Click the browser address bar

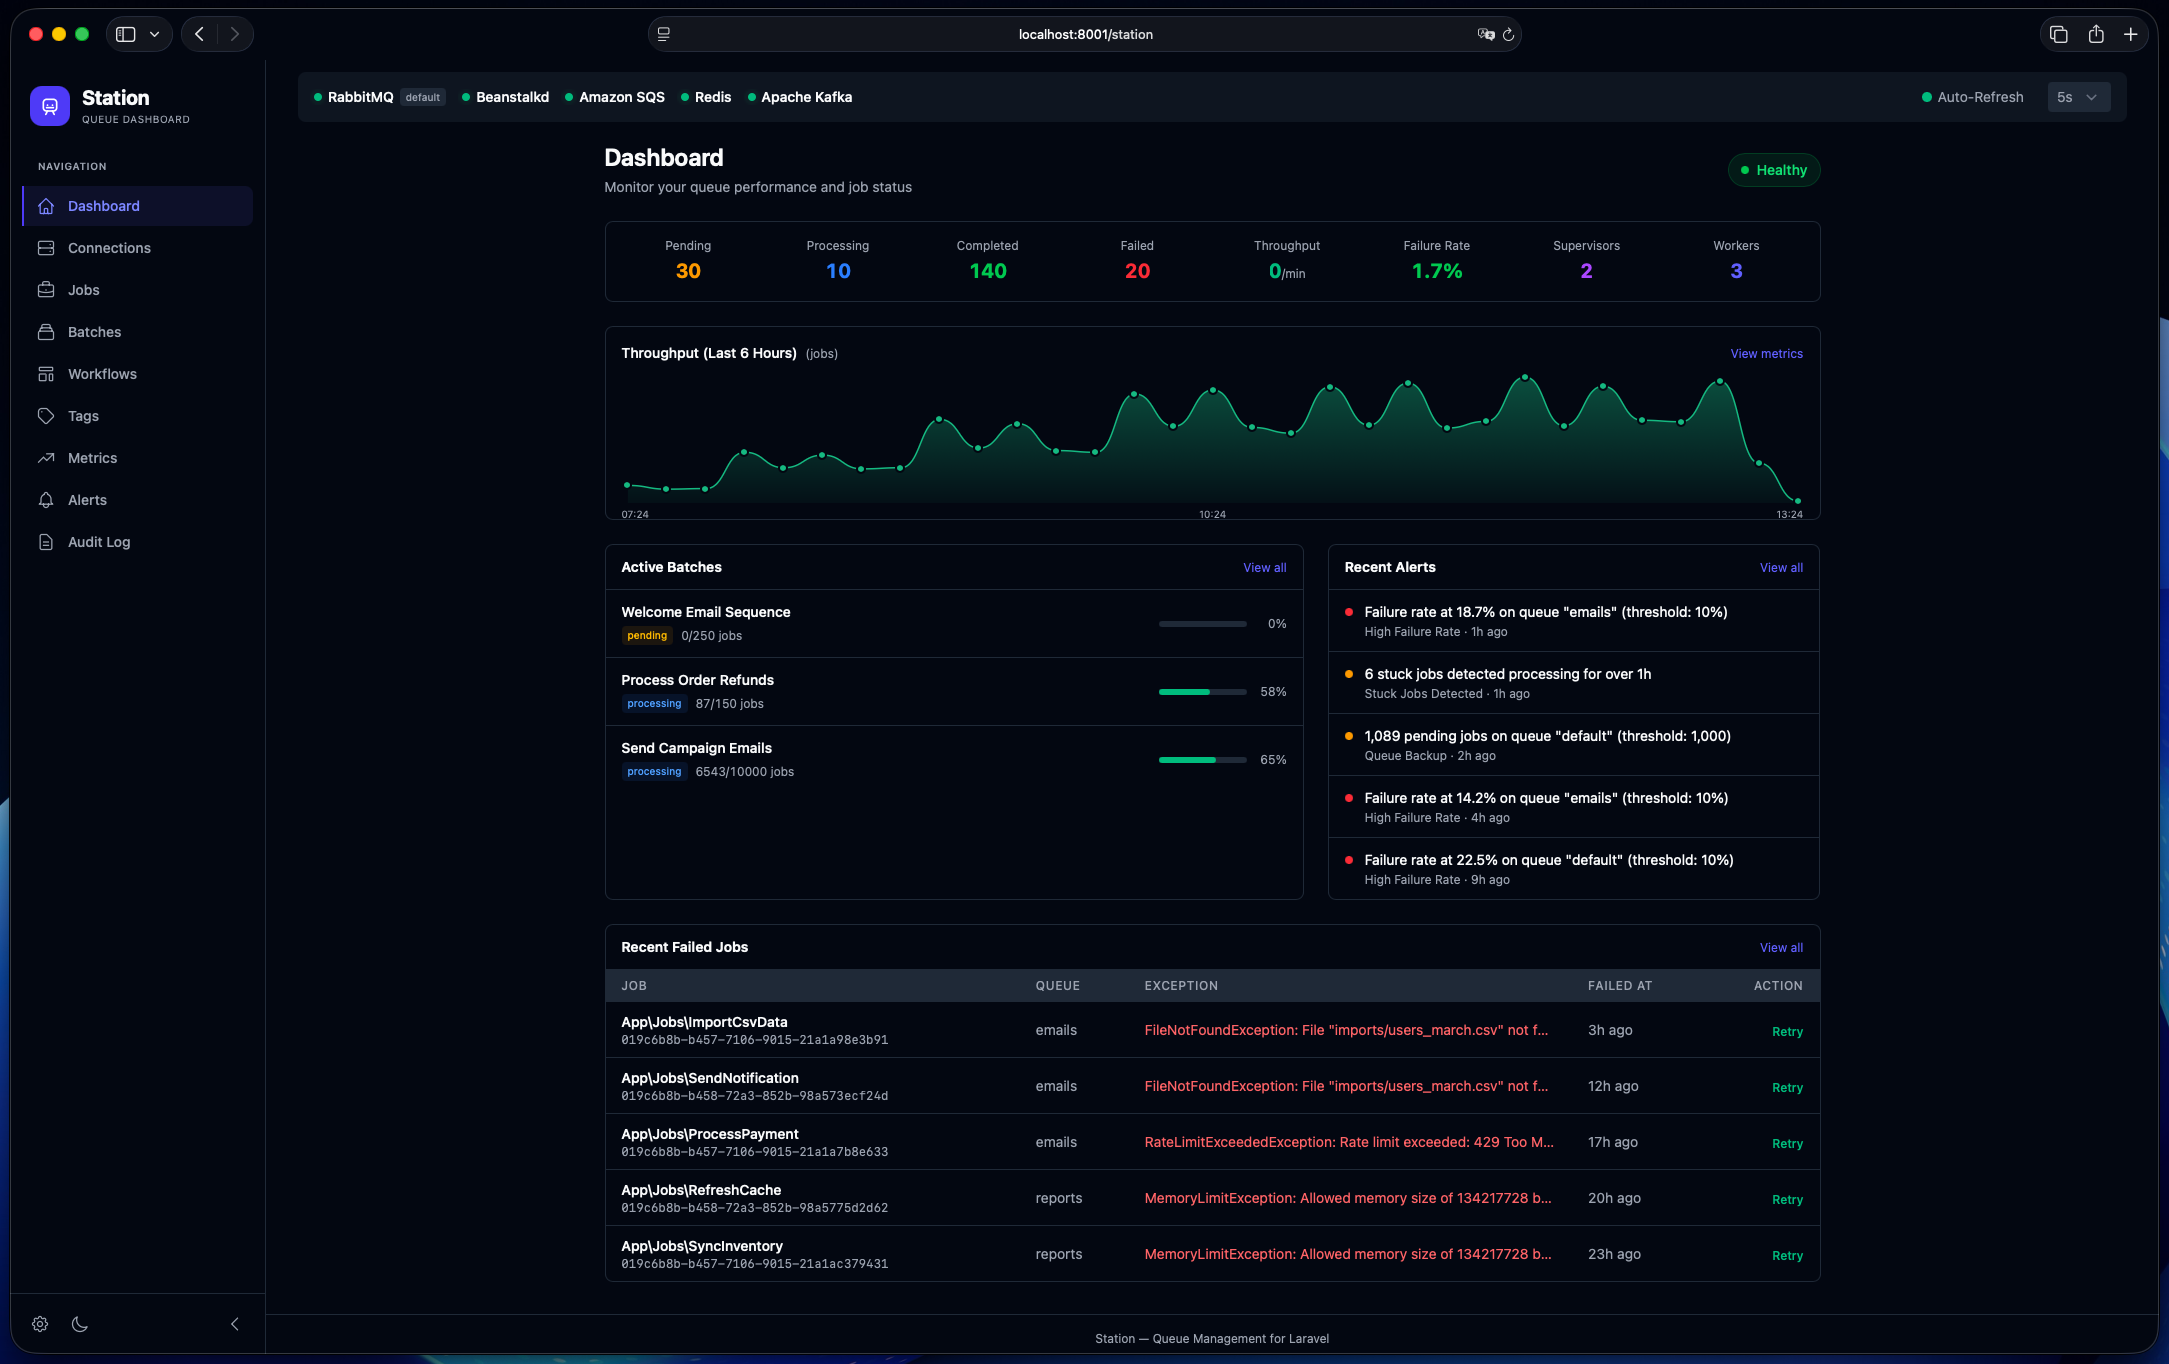(x=1084, y=33)
